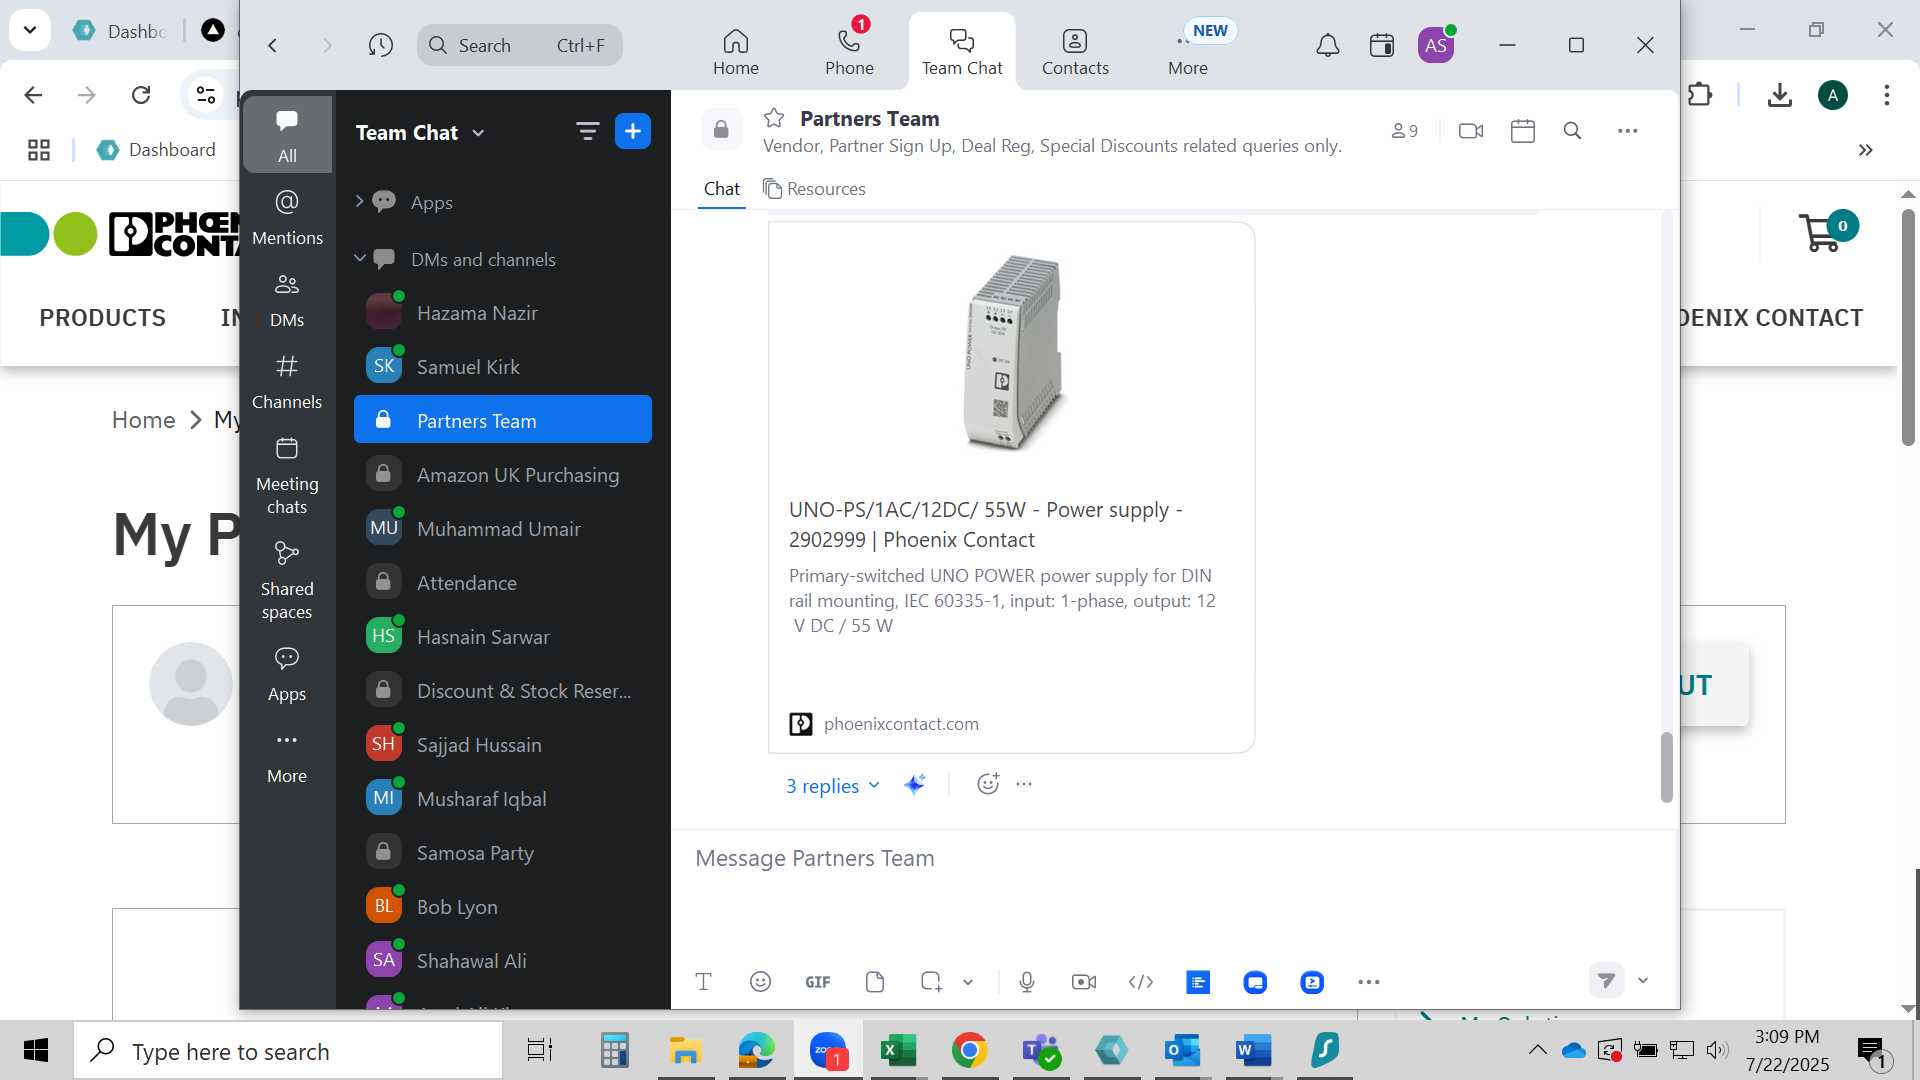The width and height of the screenshot is (1920, 1080).
Task: Switch to the Resources tab
Action: (x=814, y=189)
